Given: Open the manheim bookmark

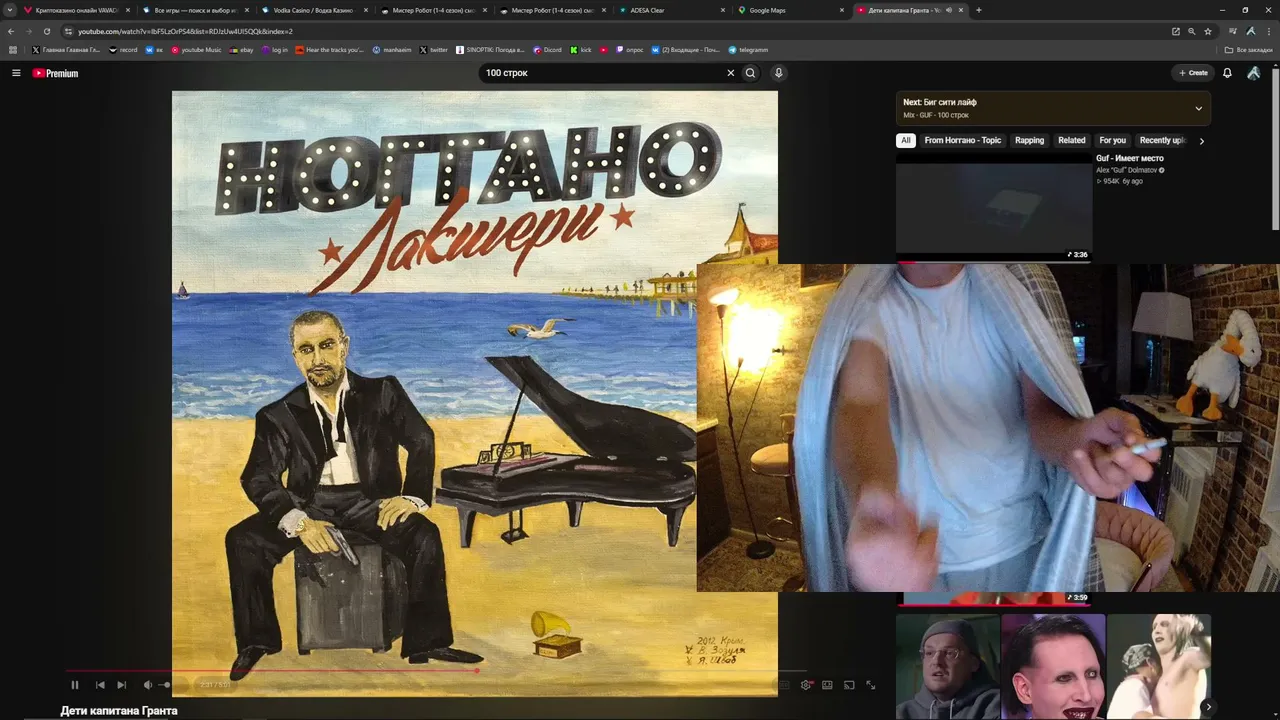Looking at the screenshot, I should [x=391, y=50].
